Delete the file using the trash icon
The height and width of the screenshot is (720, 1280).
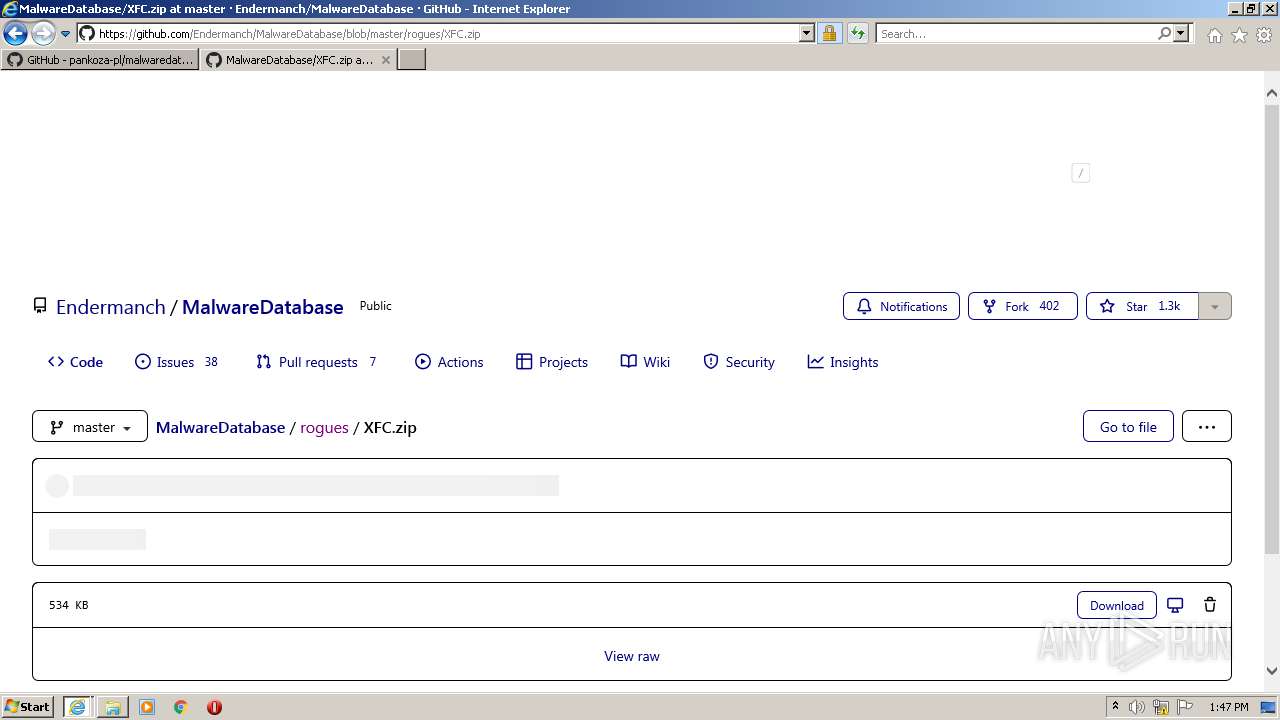pos(1210,605)
